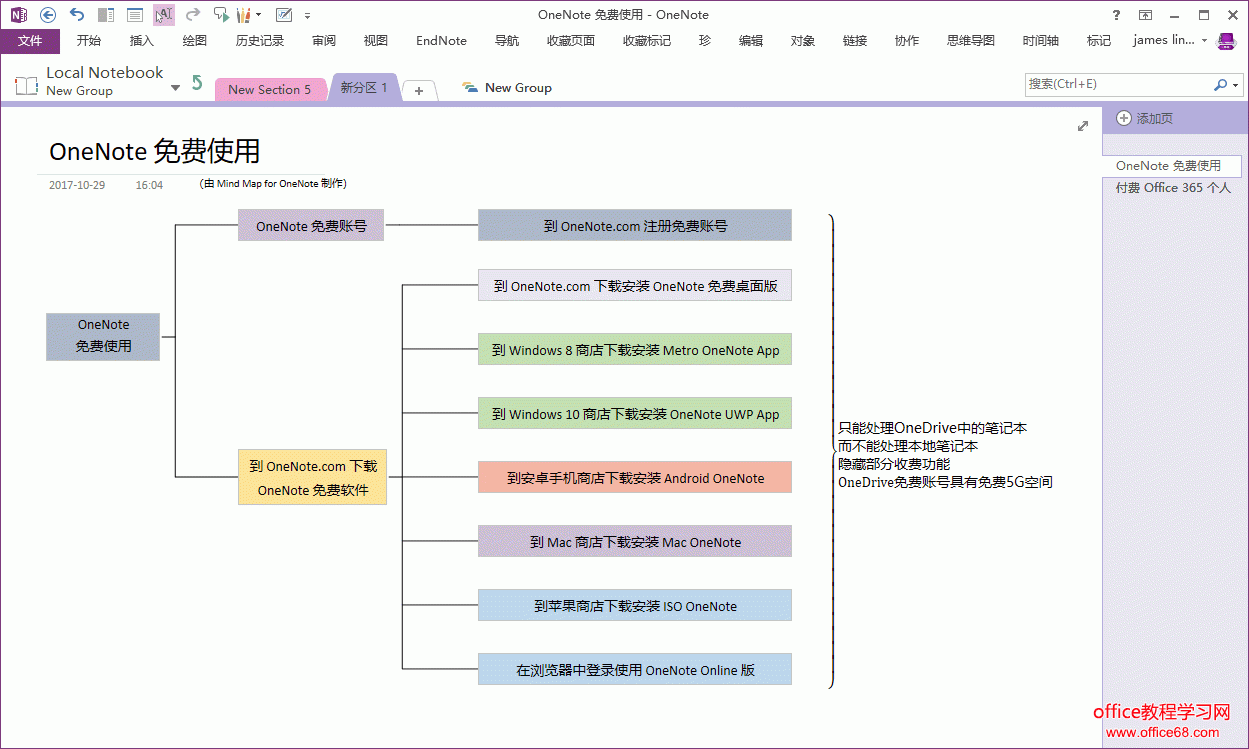Open the search scope dropdown arrow

[x=1236, y=86]
